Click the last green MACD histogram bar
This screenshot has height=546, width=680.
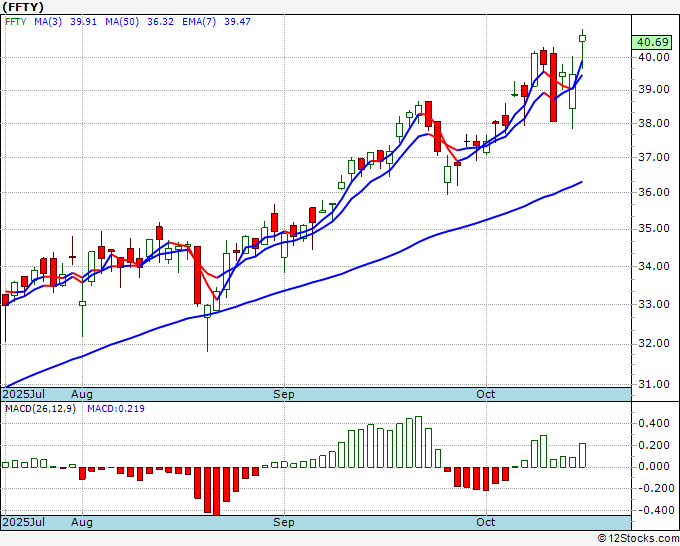click(582, 455)
